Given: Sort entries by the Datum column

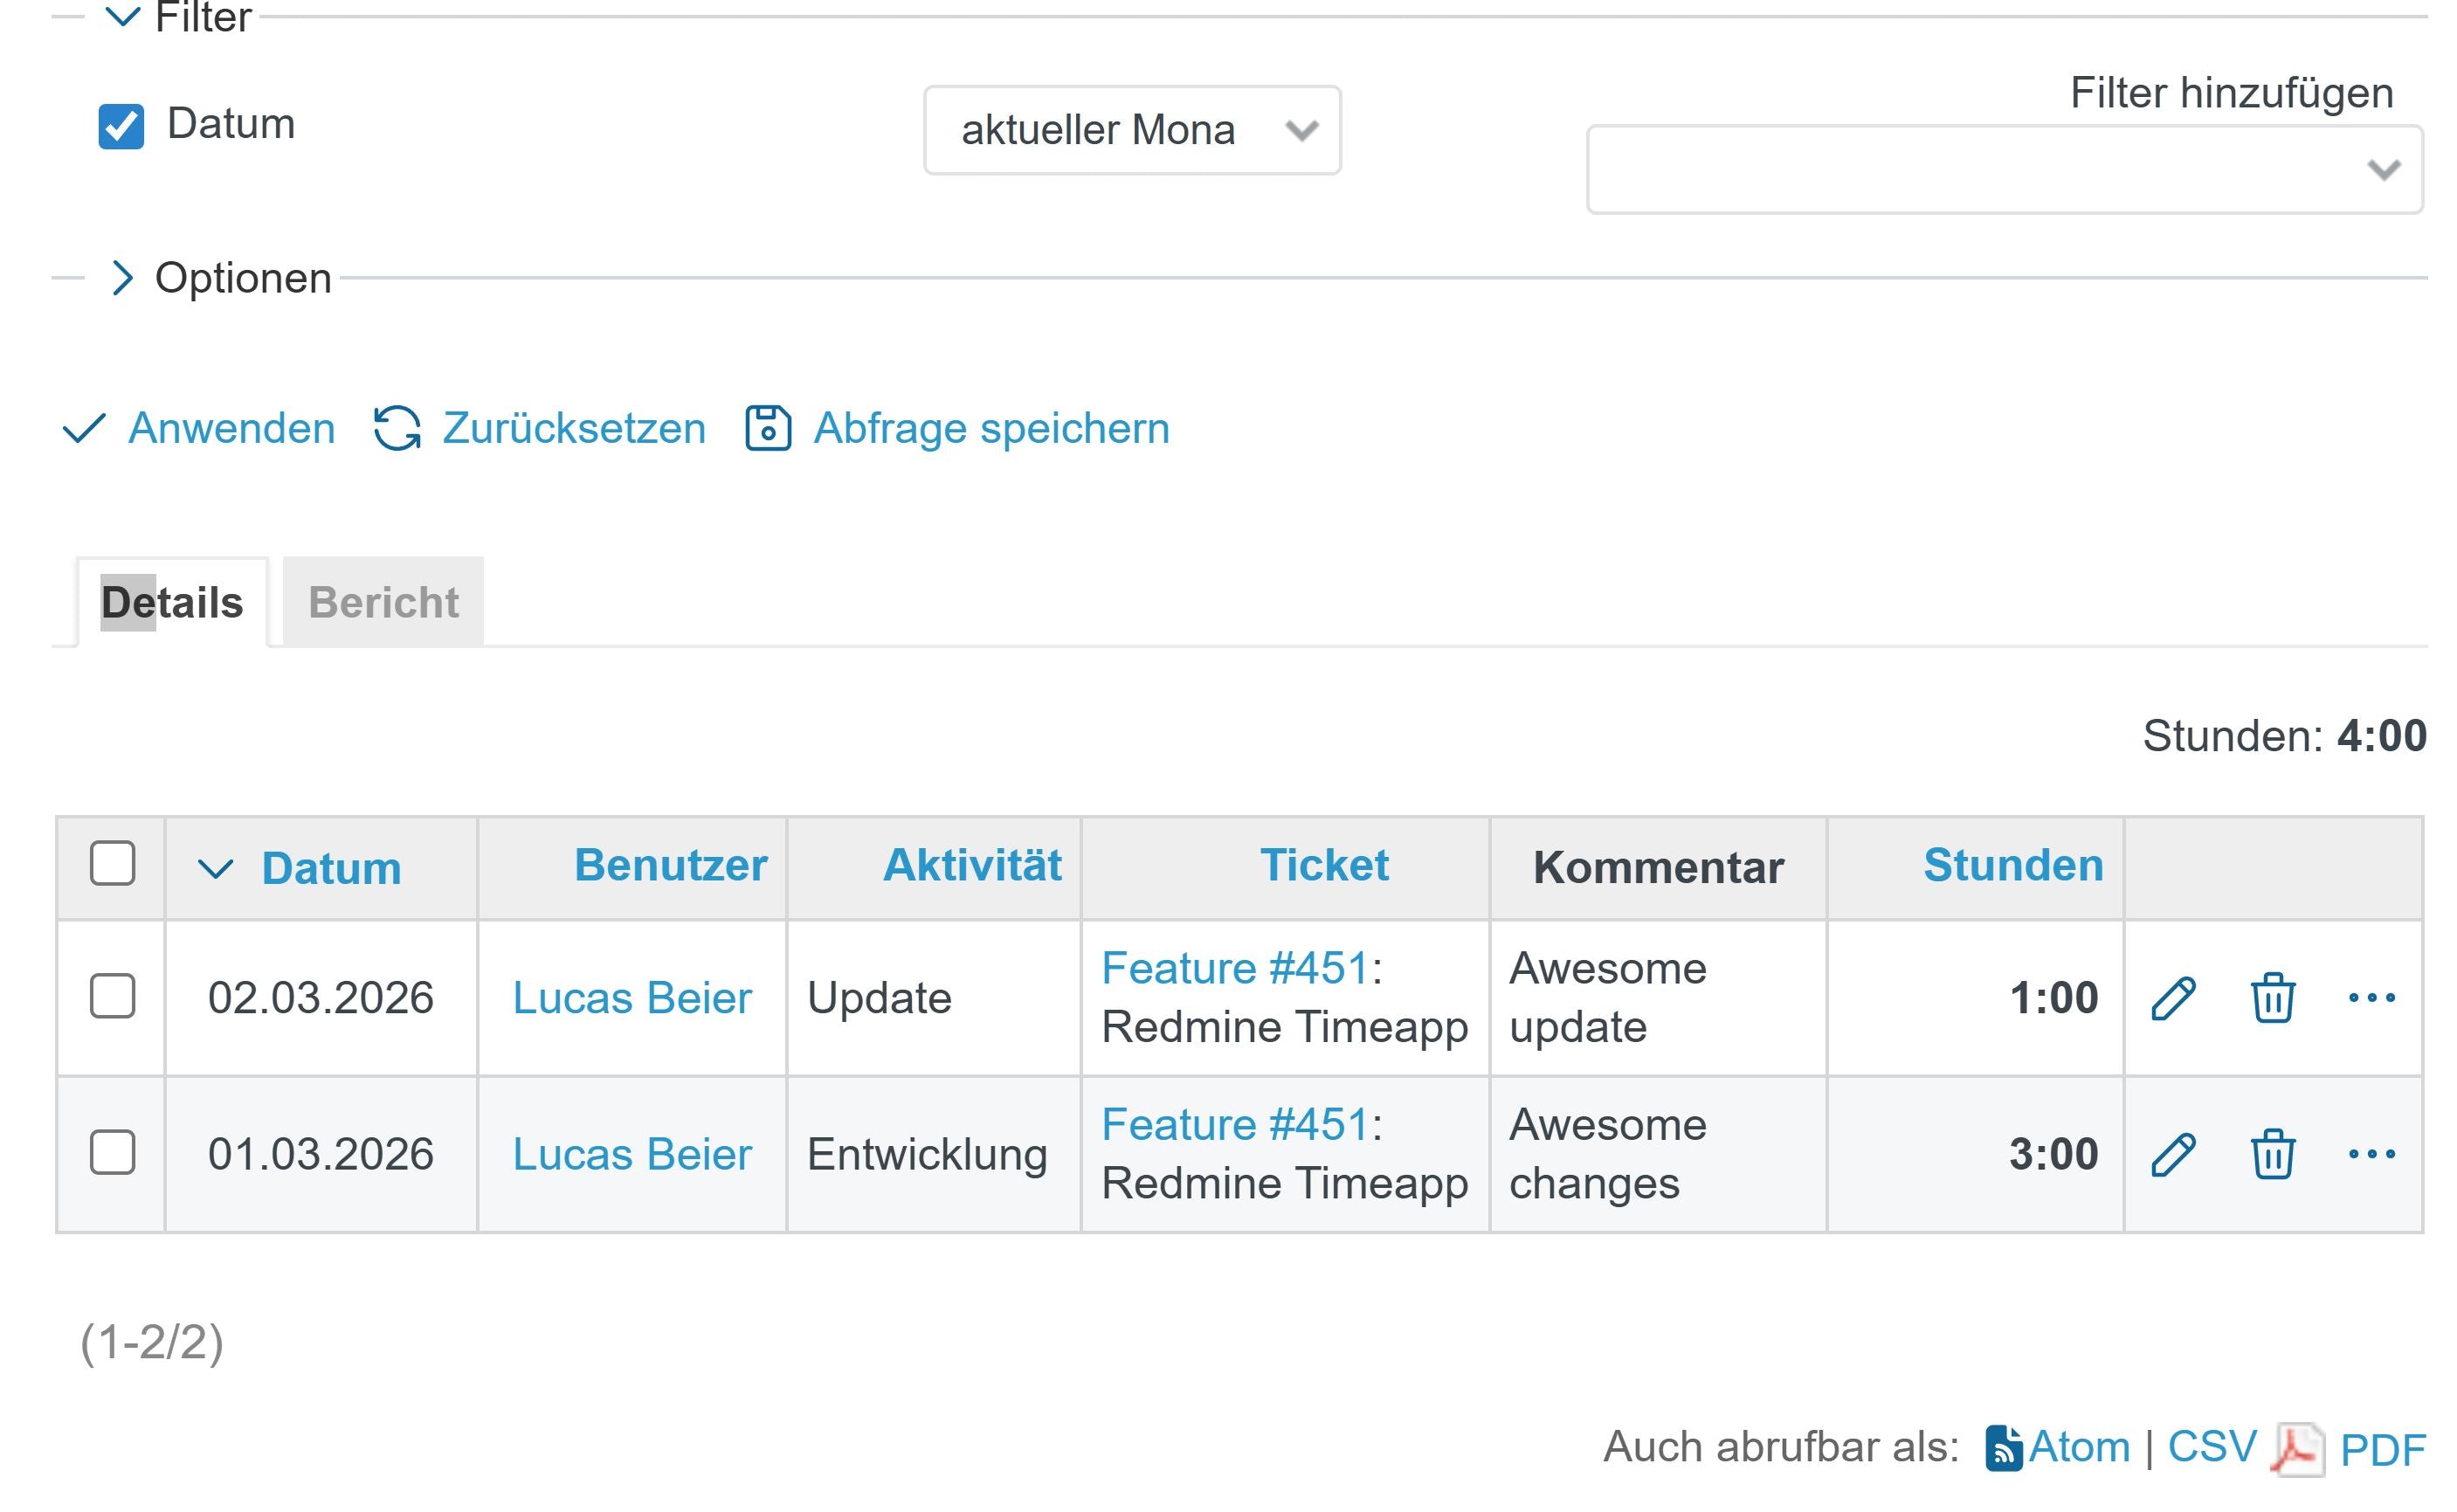Looking at the screenshot, I should [x=331, y=866].
